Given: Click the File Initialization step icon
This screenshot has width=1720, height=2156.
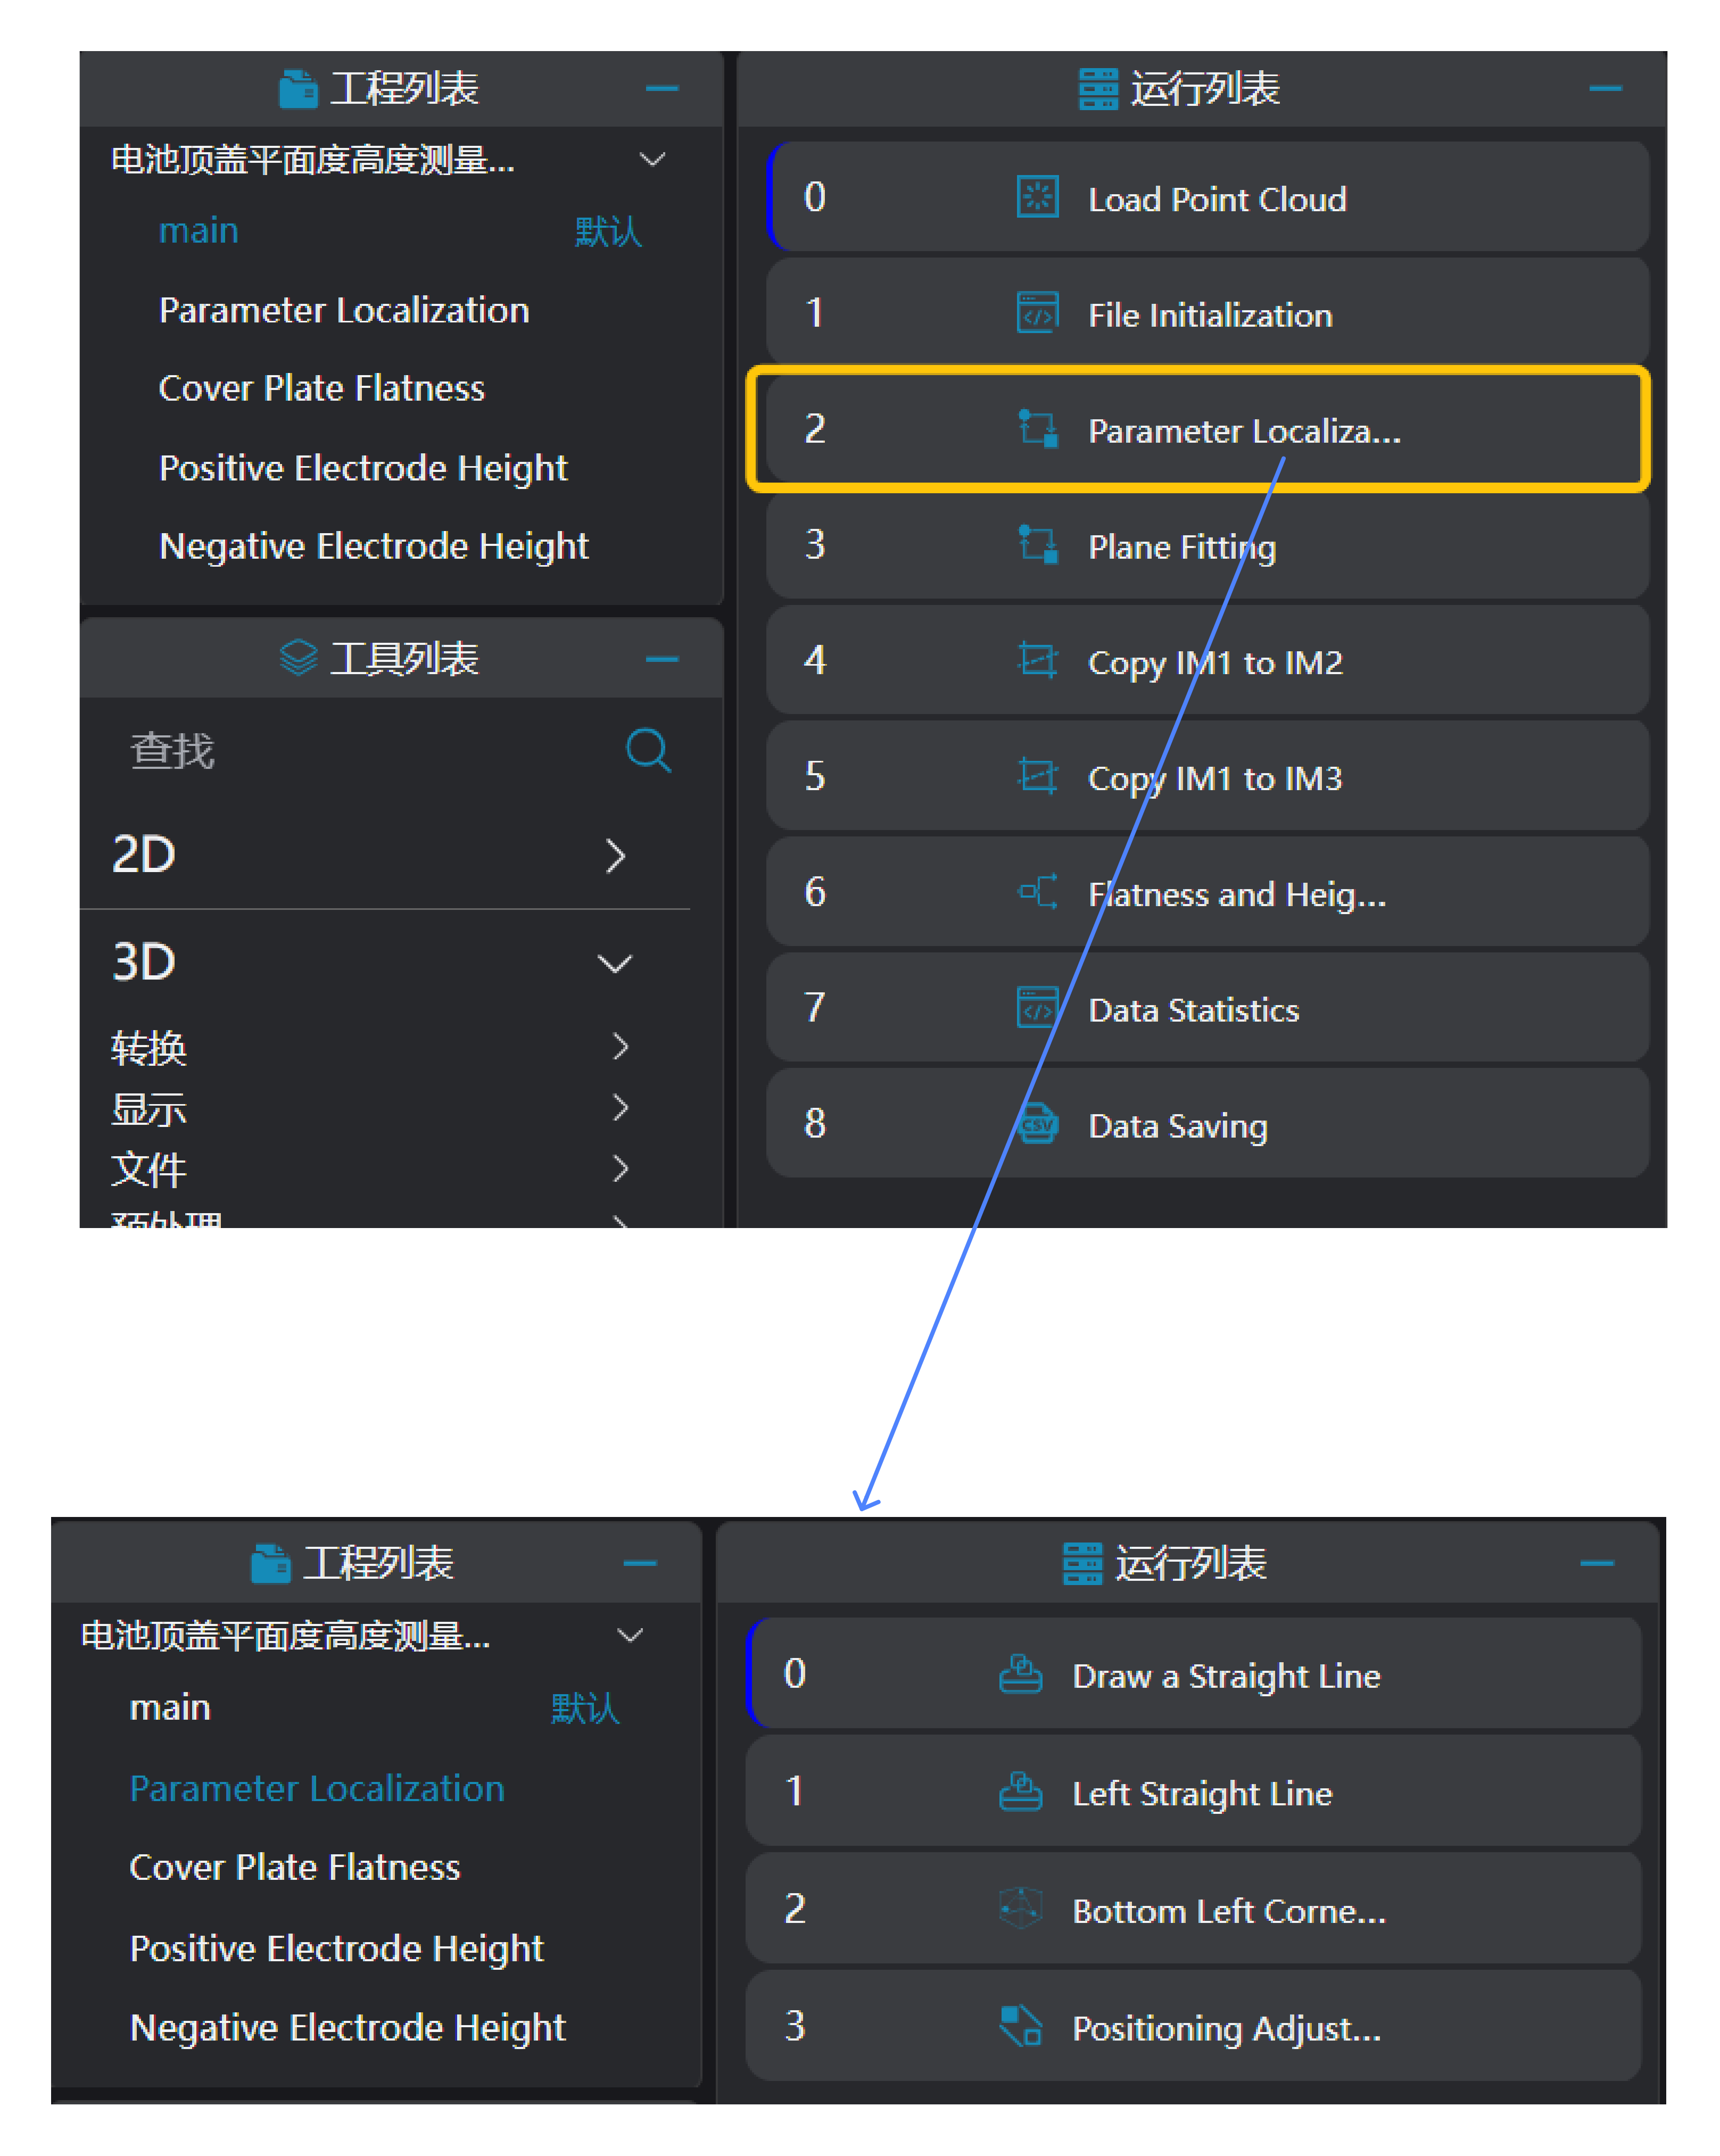Looking at the screenshot, I should pos(1037,312).
